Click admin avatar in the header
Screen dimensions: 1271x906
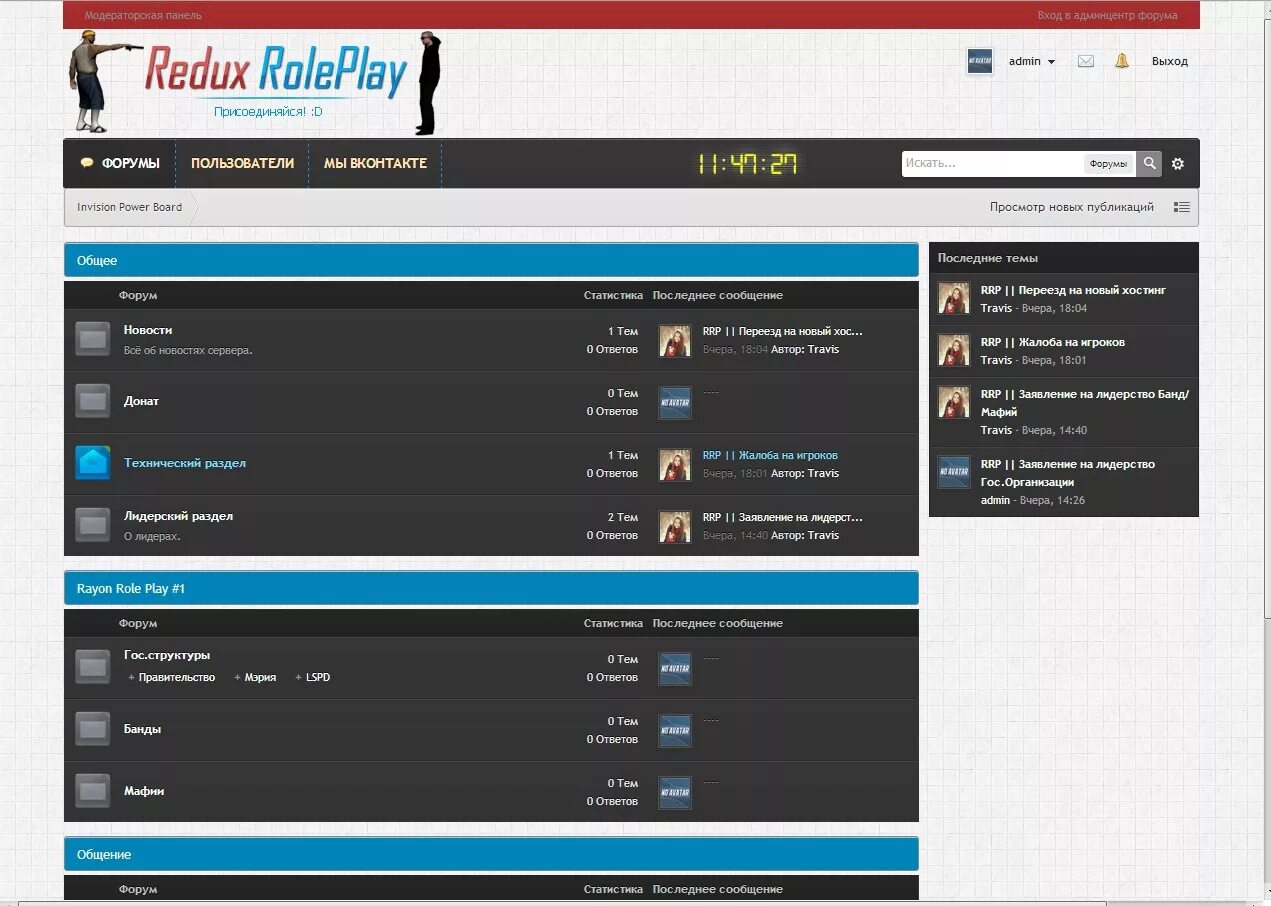click(x=980, y=61)
